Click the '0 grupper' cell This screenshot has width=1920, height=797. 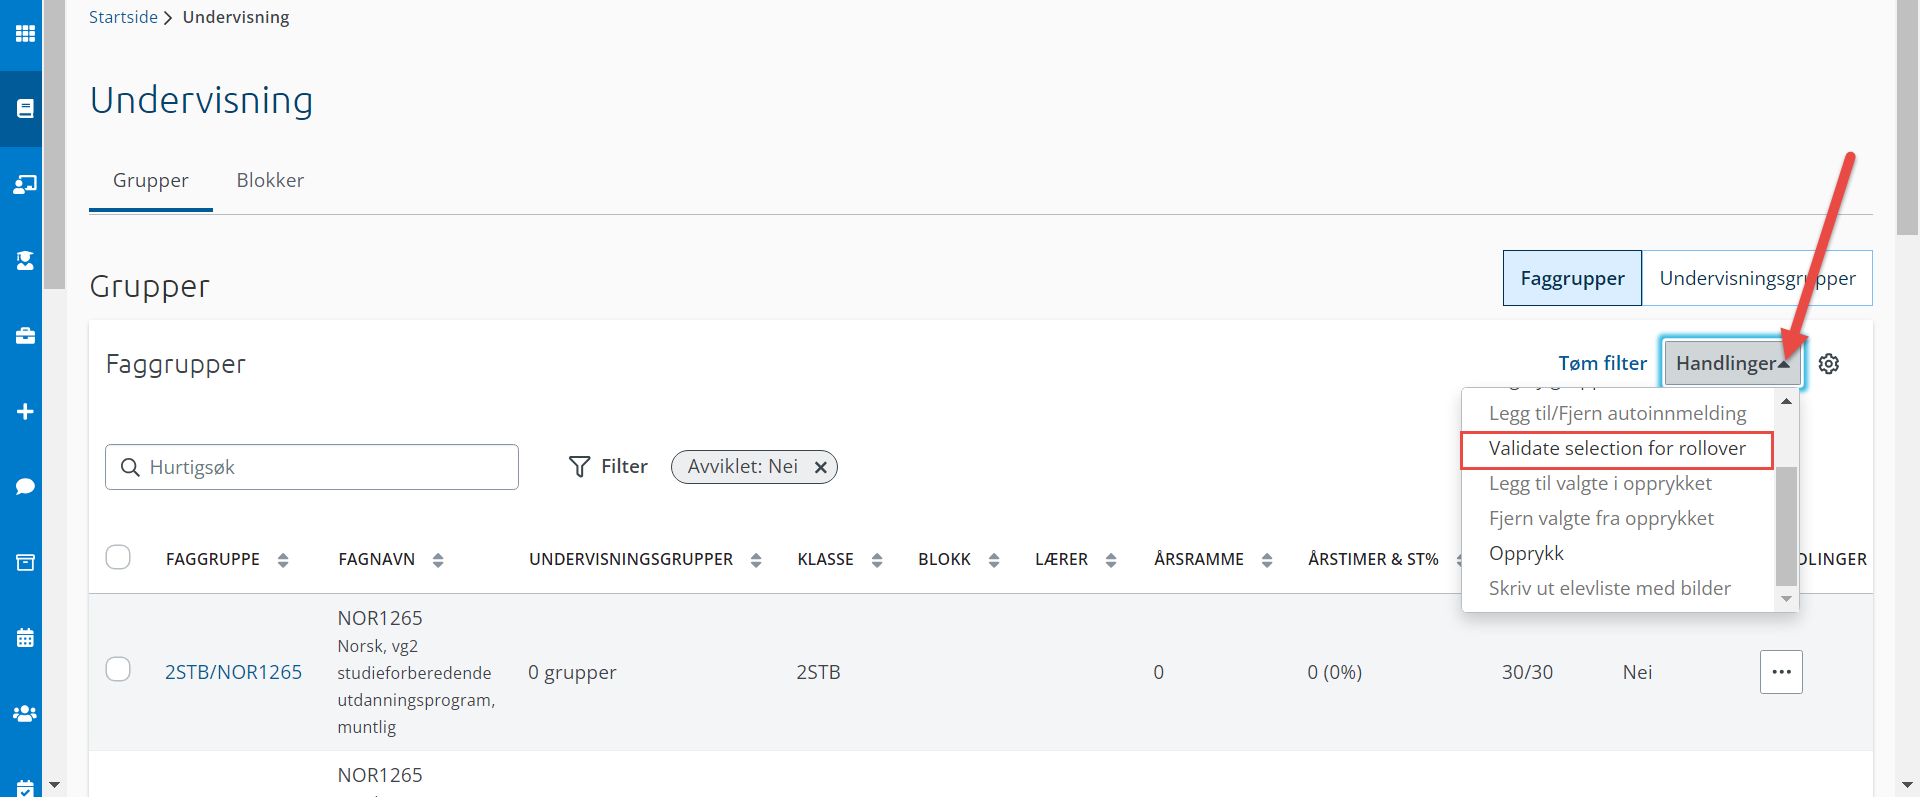(572, 672)
